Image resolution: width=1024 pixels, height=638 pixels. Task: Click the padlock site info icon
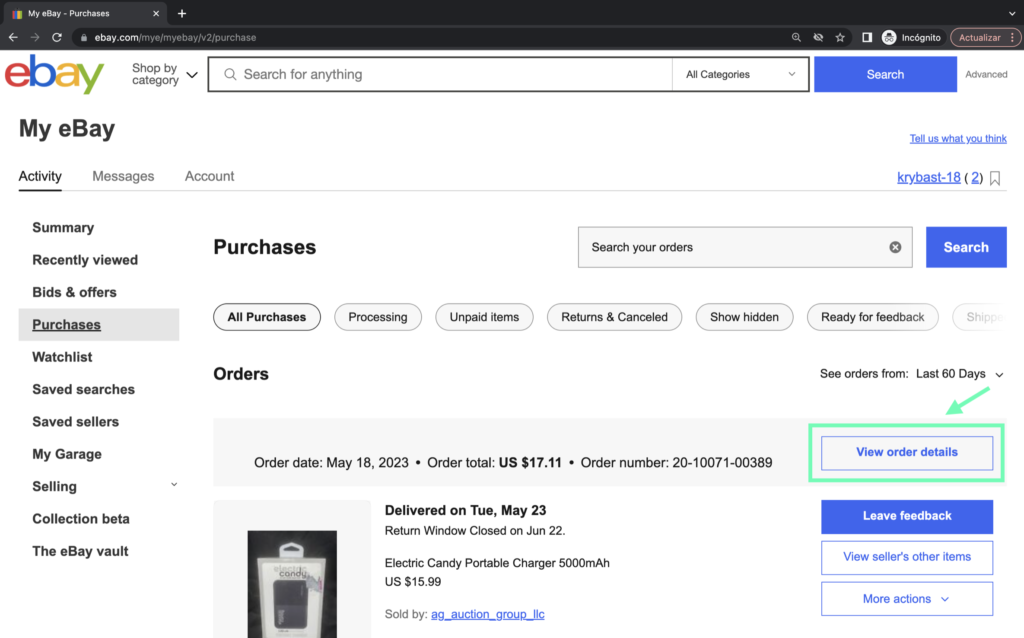point(84,37)
